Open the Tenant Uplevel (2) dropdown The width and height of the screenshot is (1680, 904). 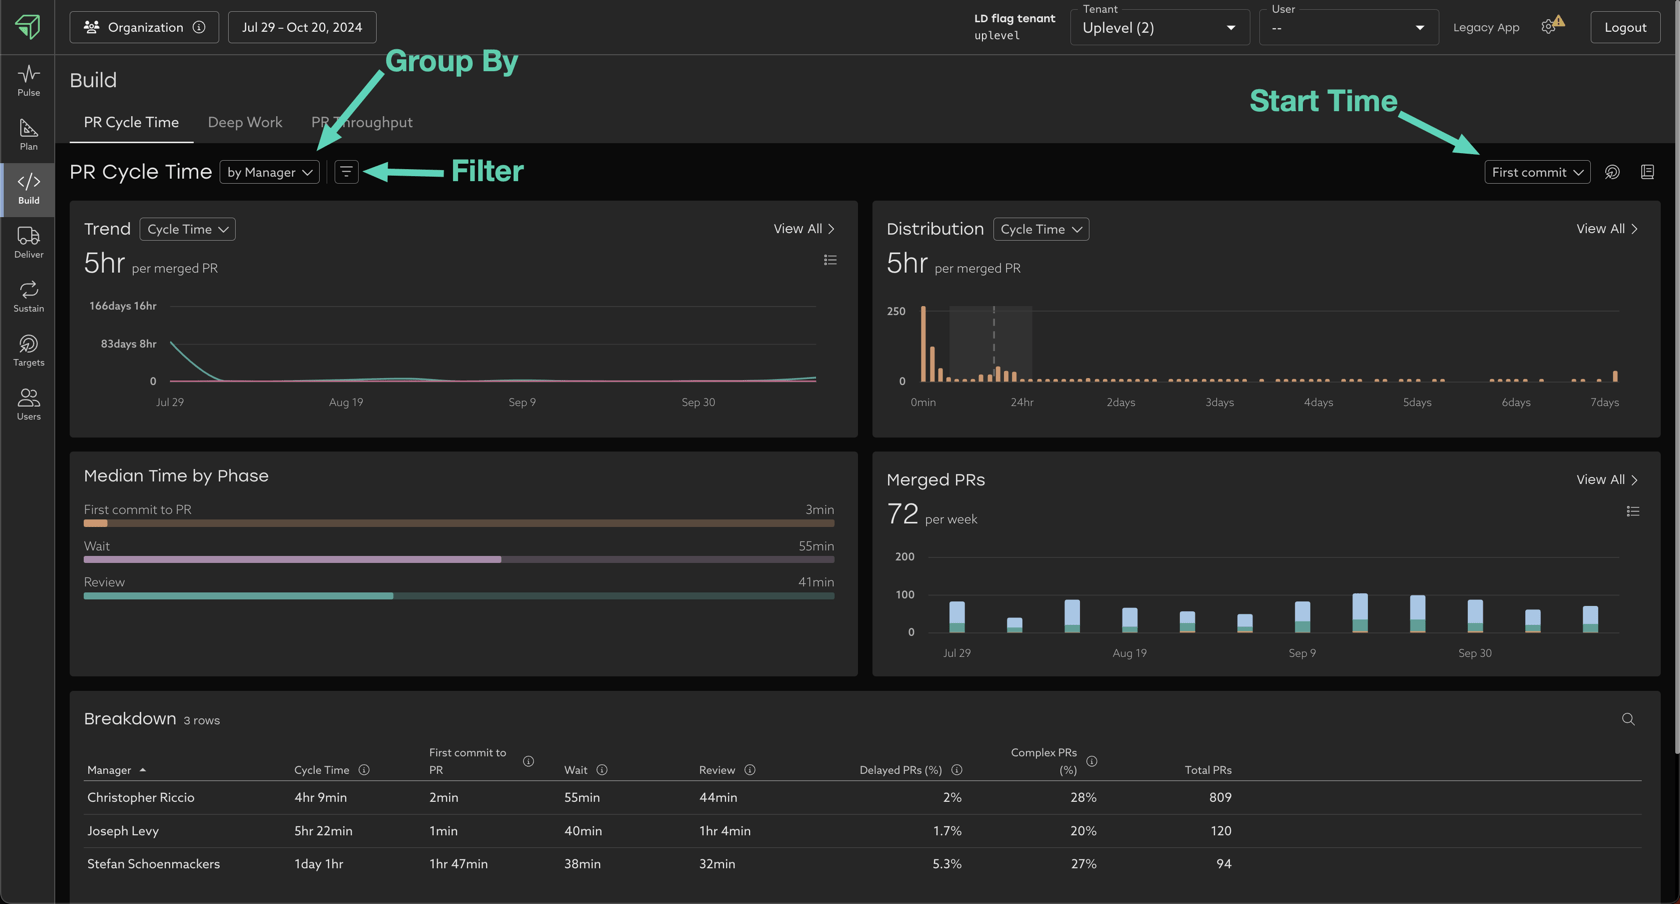(1158, 28)
